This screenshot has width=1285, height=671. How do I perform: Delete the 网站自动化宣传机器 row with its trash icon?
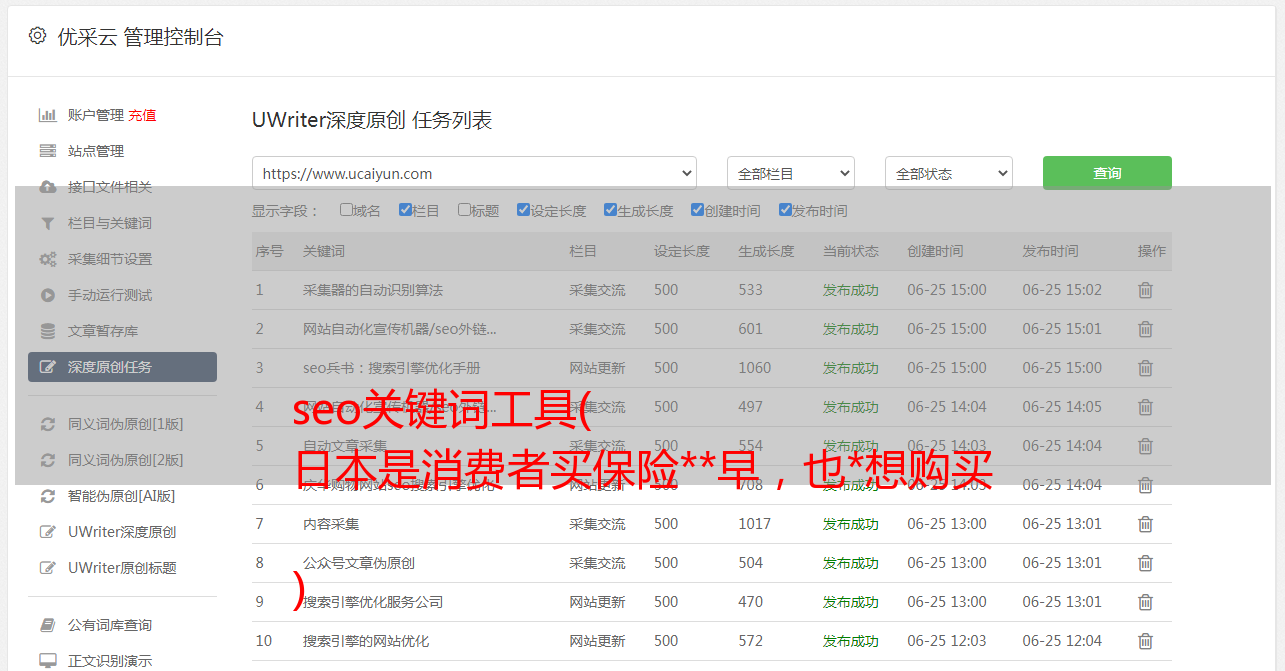click(1146, 329)
